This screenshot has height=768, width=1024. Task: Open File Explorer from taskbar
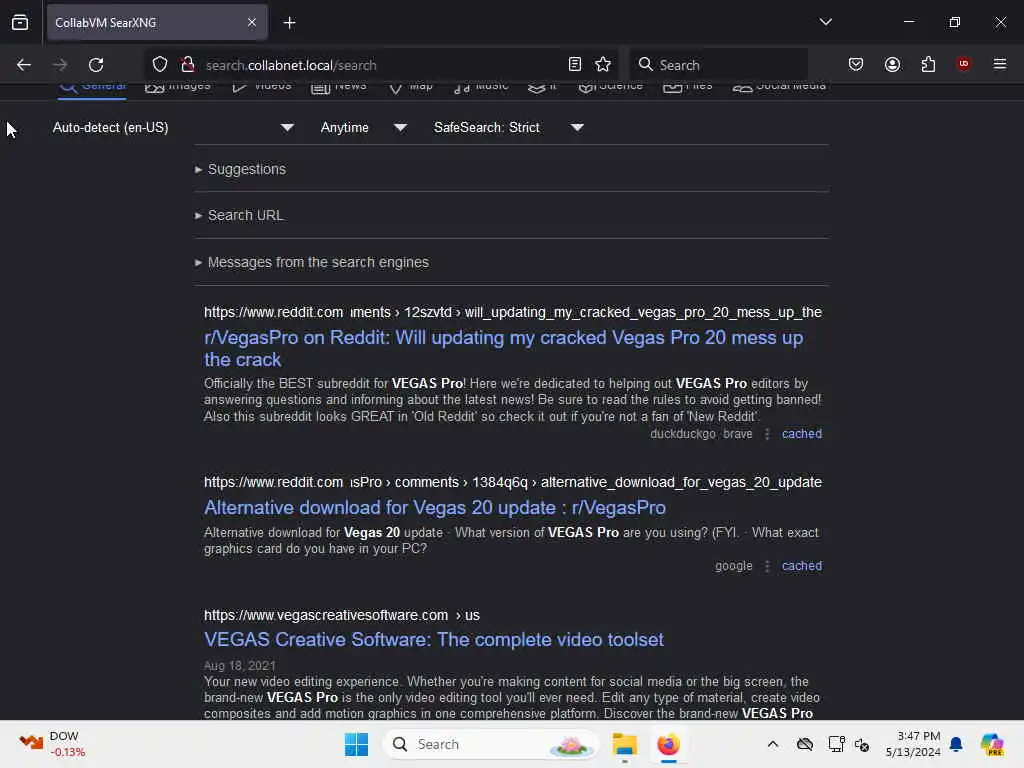(624, 744)
